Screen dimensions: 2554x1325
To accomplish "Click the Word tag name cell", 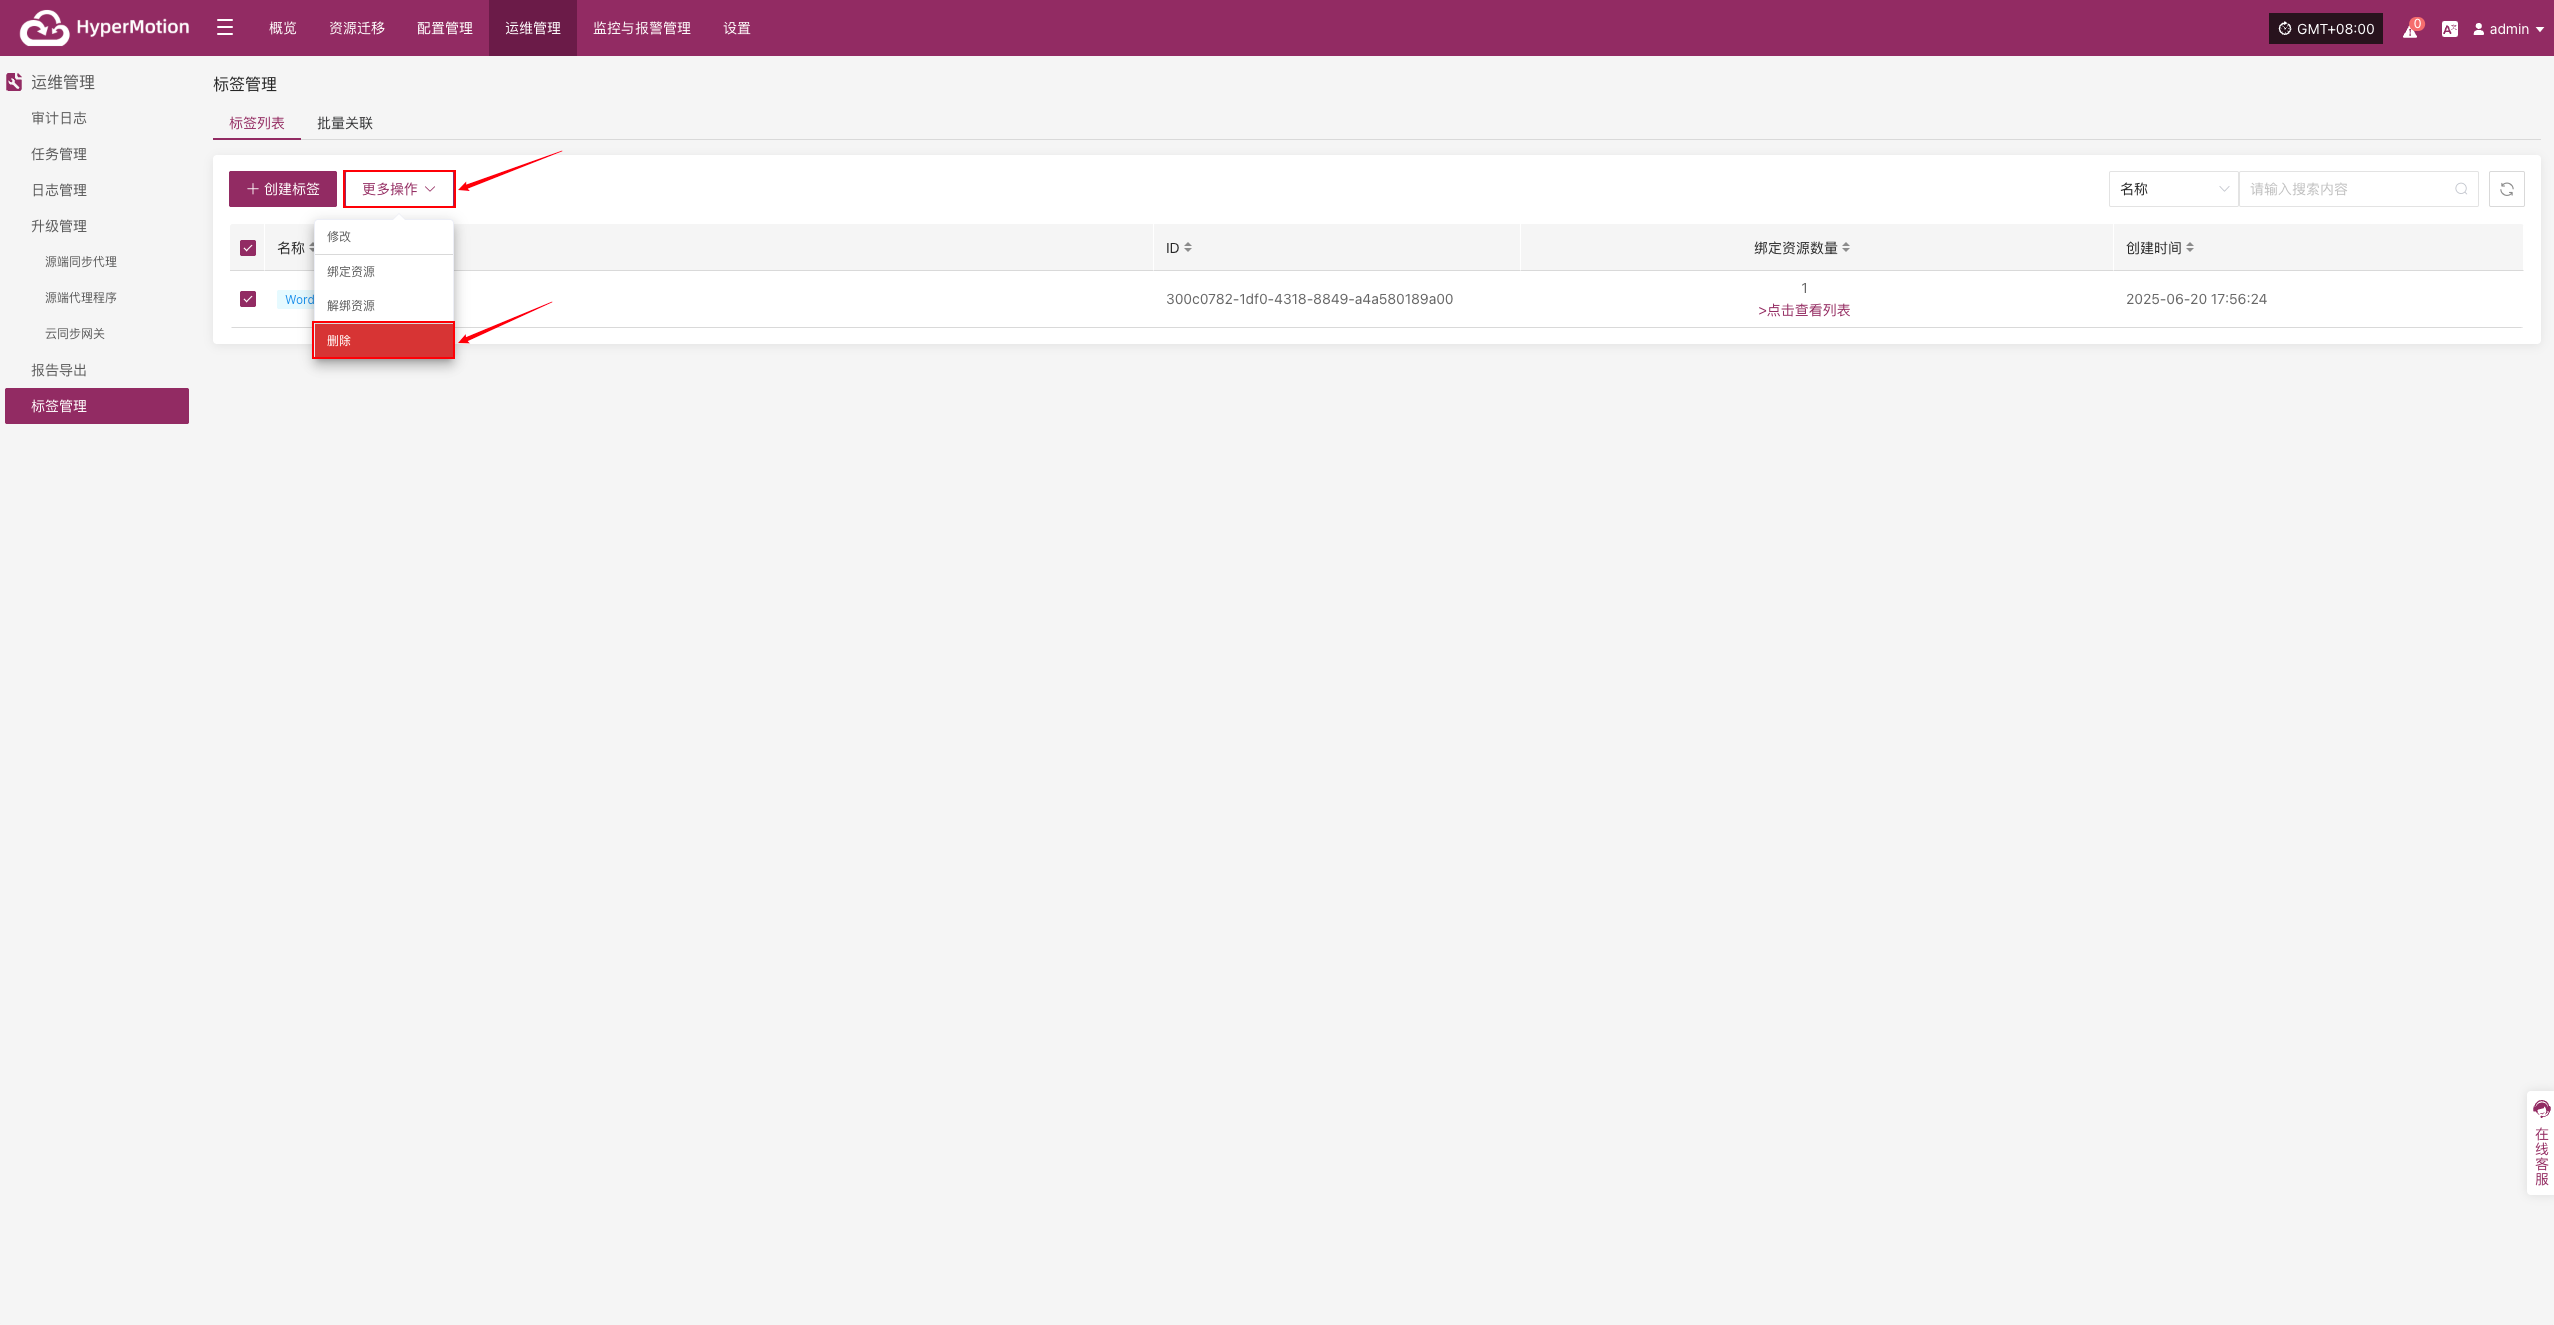I will [x=297, y=299].
